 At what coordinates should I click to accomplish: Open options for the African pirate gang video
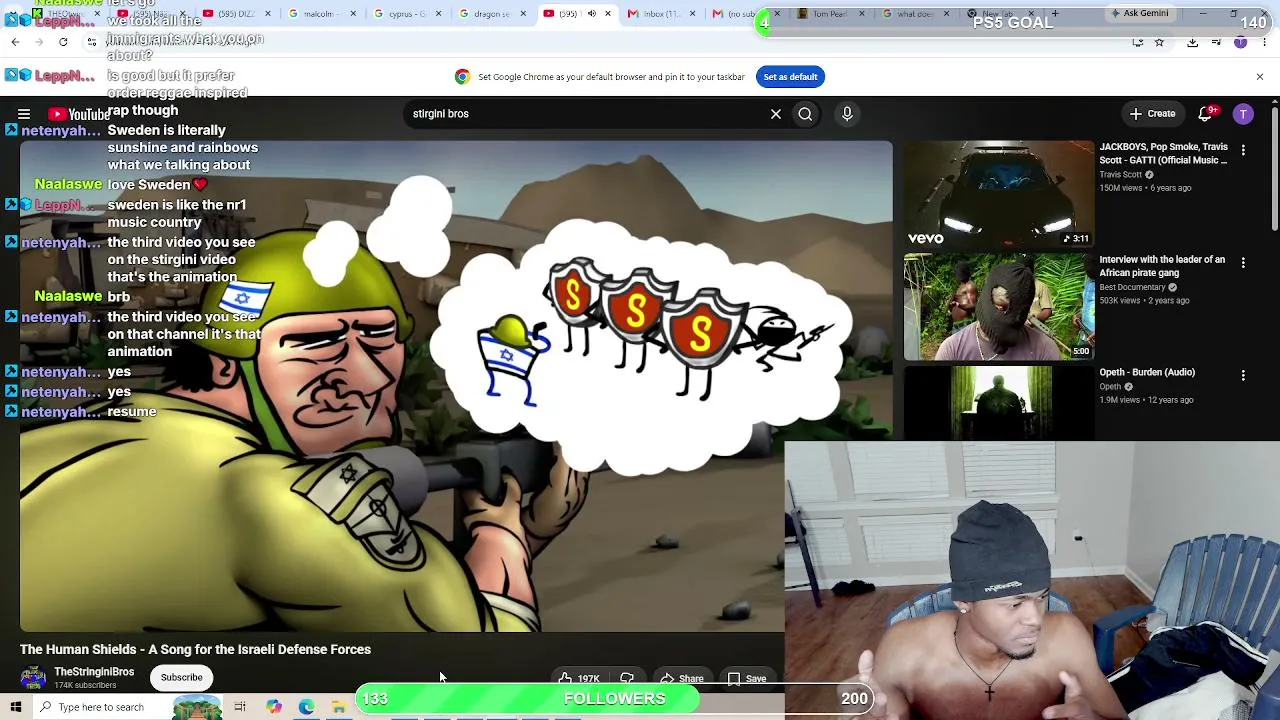1243,263
